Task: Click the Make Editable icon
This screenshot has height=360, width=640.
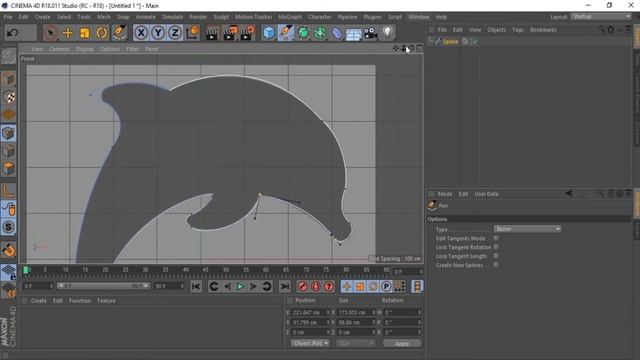Action: 8,56
